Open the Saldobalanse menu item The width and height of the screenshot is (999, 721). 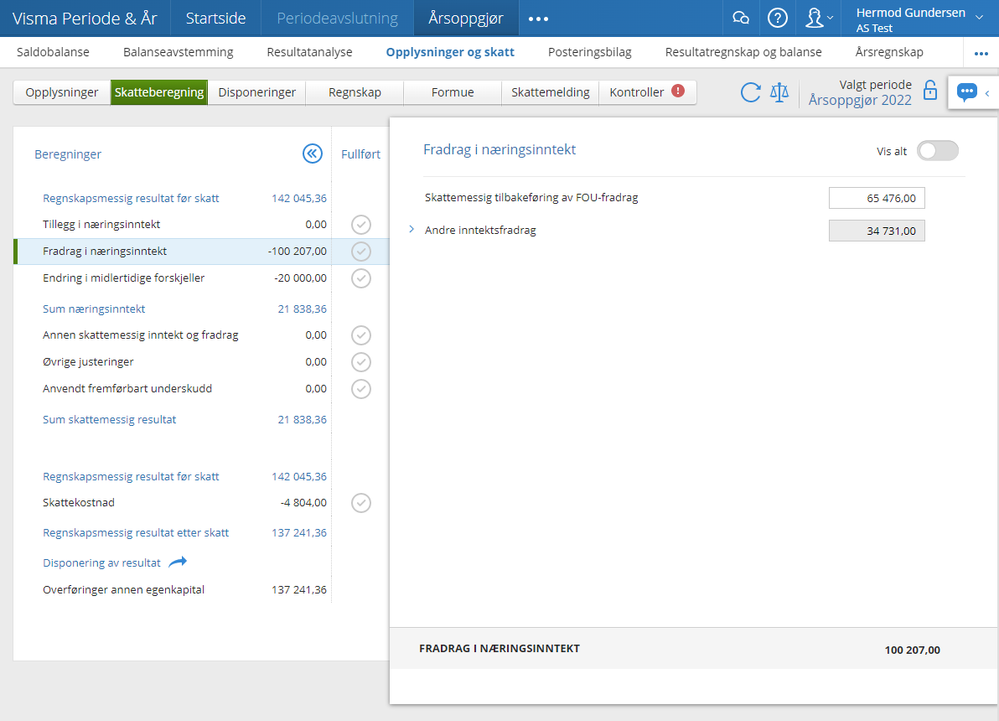(53, 52)
